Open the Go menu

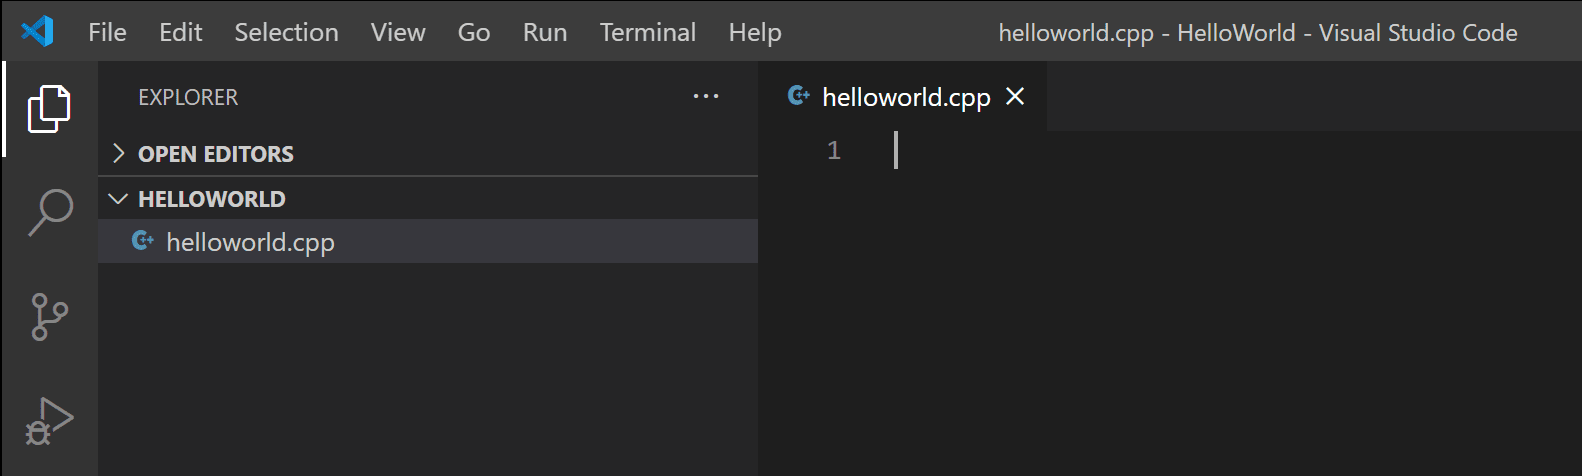tap(473, 33)
